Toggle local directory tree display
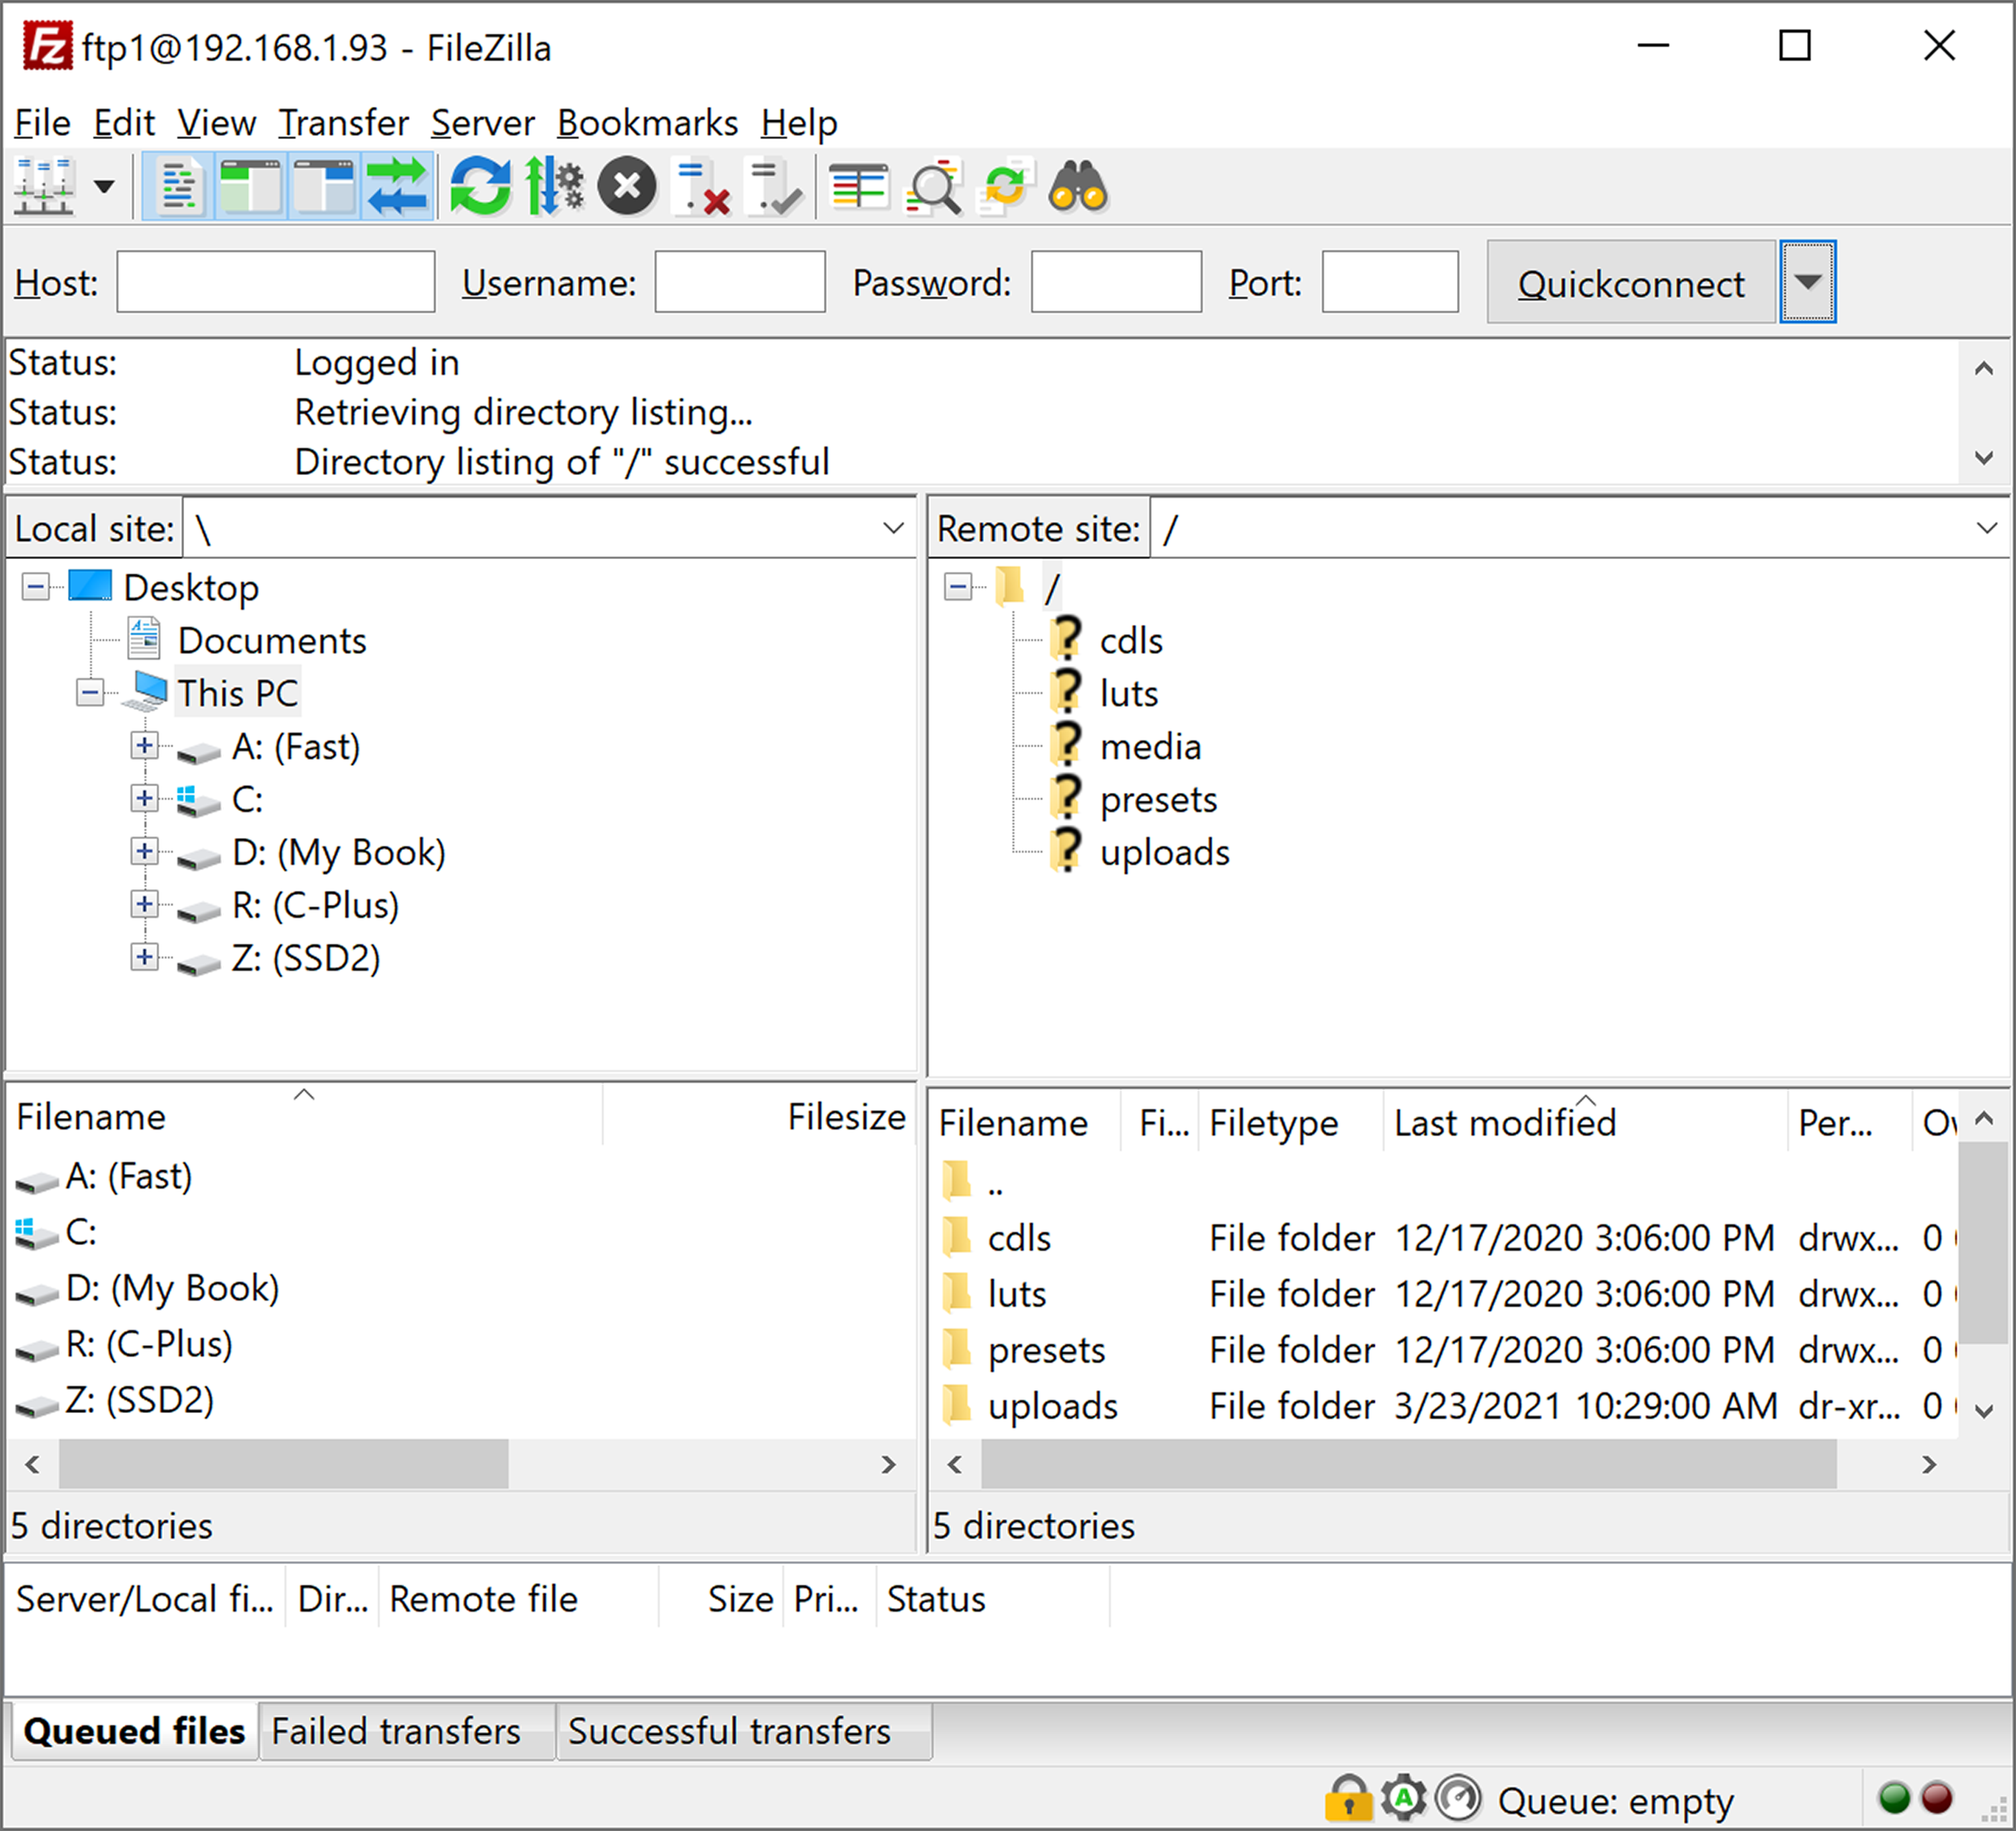 [251, 187]
